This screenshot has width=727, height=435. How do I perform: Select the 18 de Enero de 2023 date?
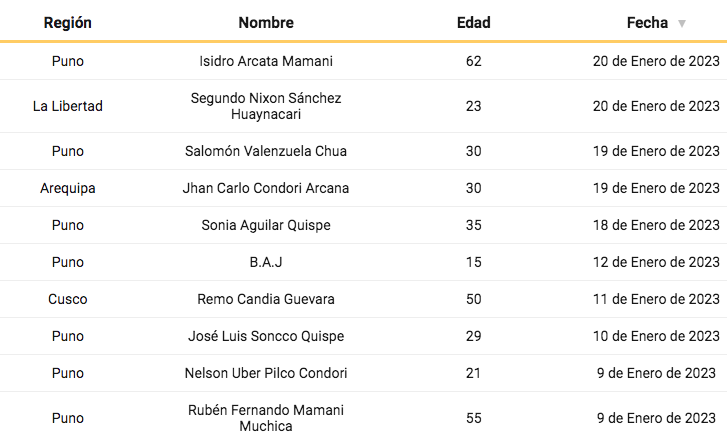[x=656, y=225]
